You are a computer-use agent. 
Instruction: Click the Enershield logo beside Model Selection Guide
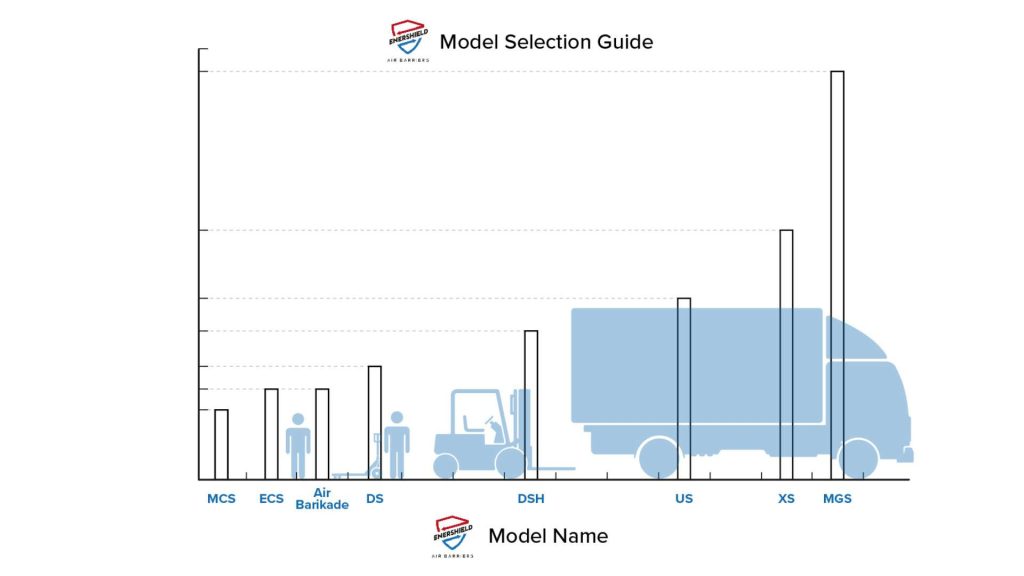(x=409, y=41)
